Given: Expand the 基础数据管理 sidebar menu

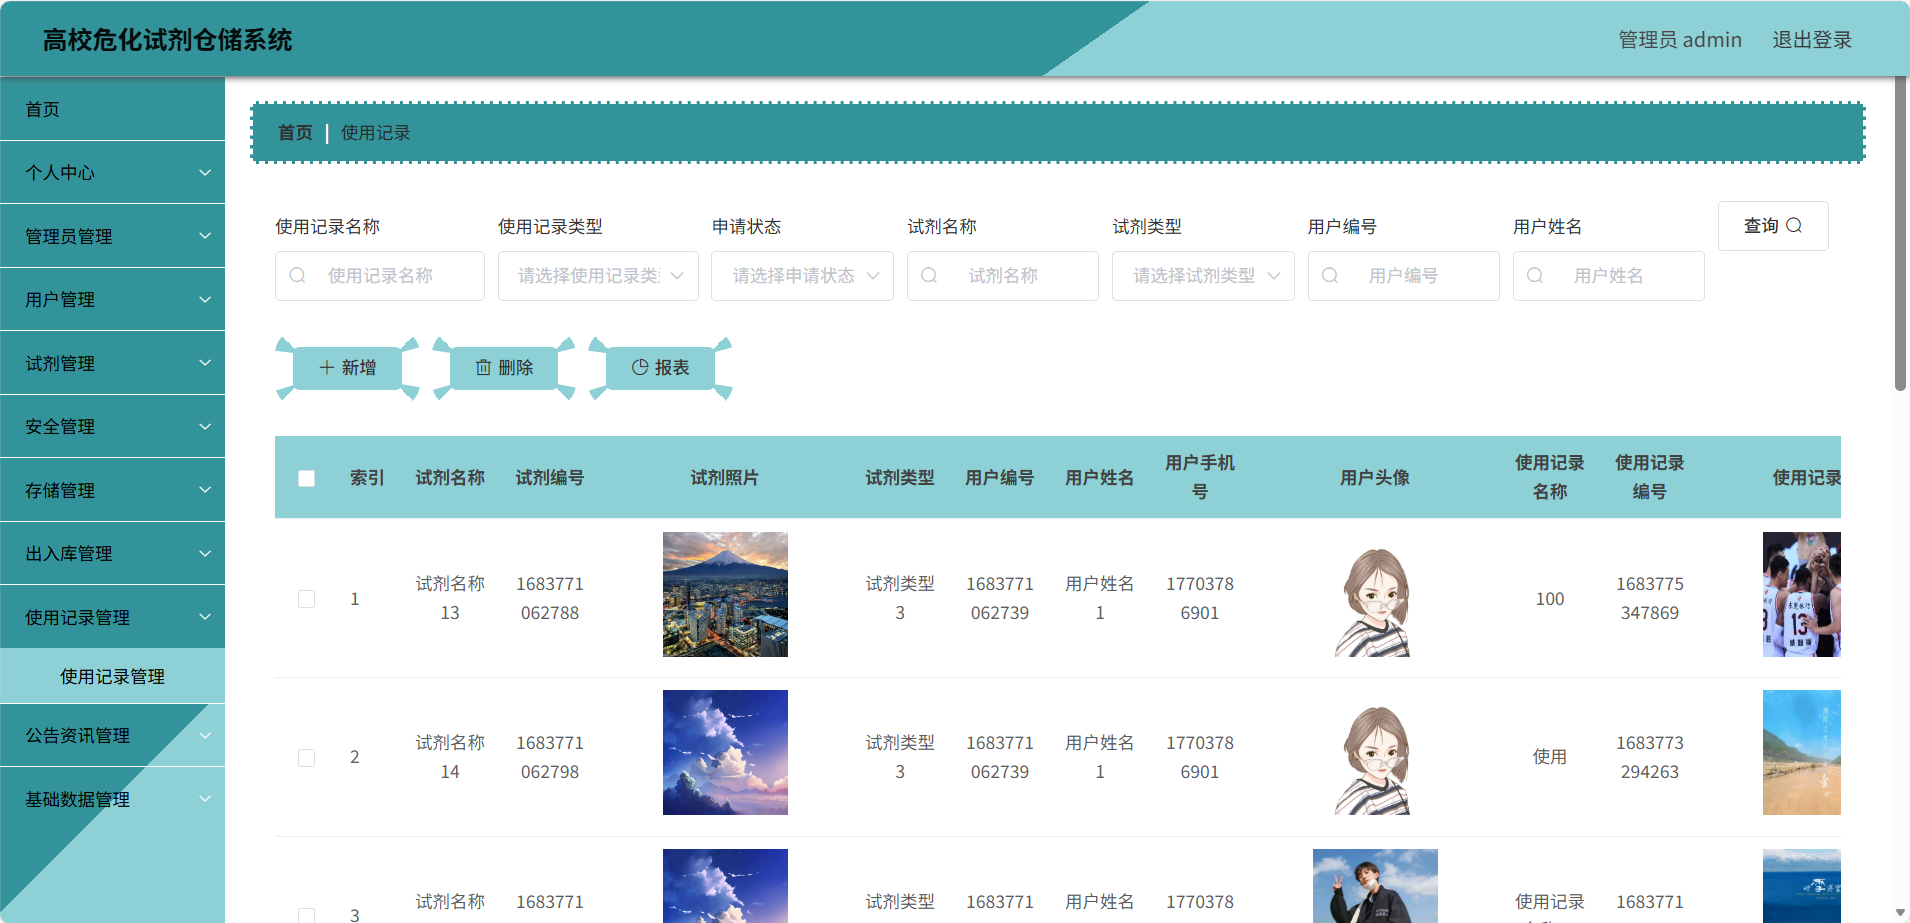Looking at the screenshot, I should [x=112, y=799].
